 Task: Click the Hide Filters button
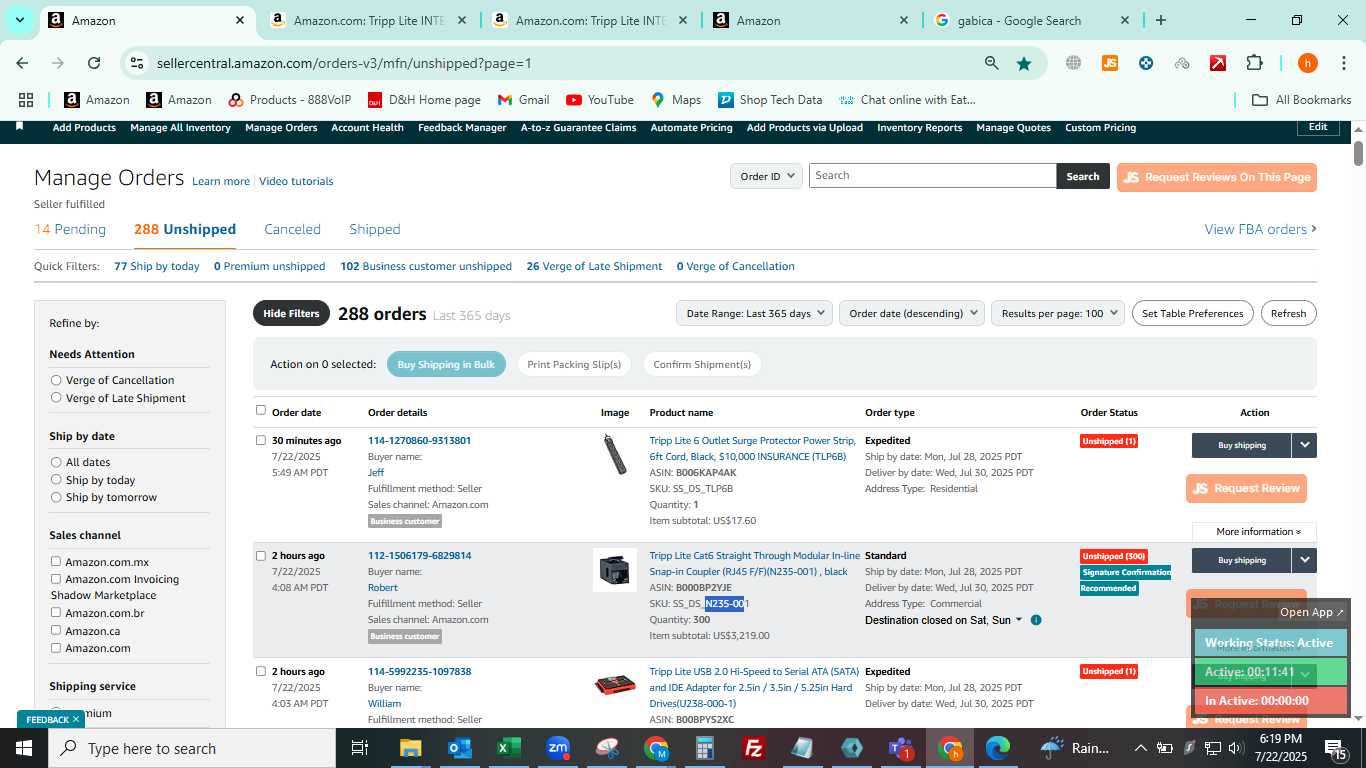click(x=291, y=313)
